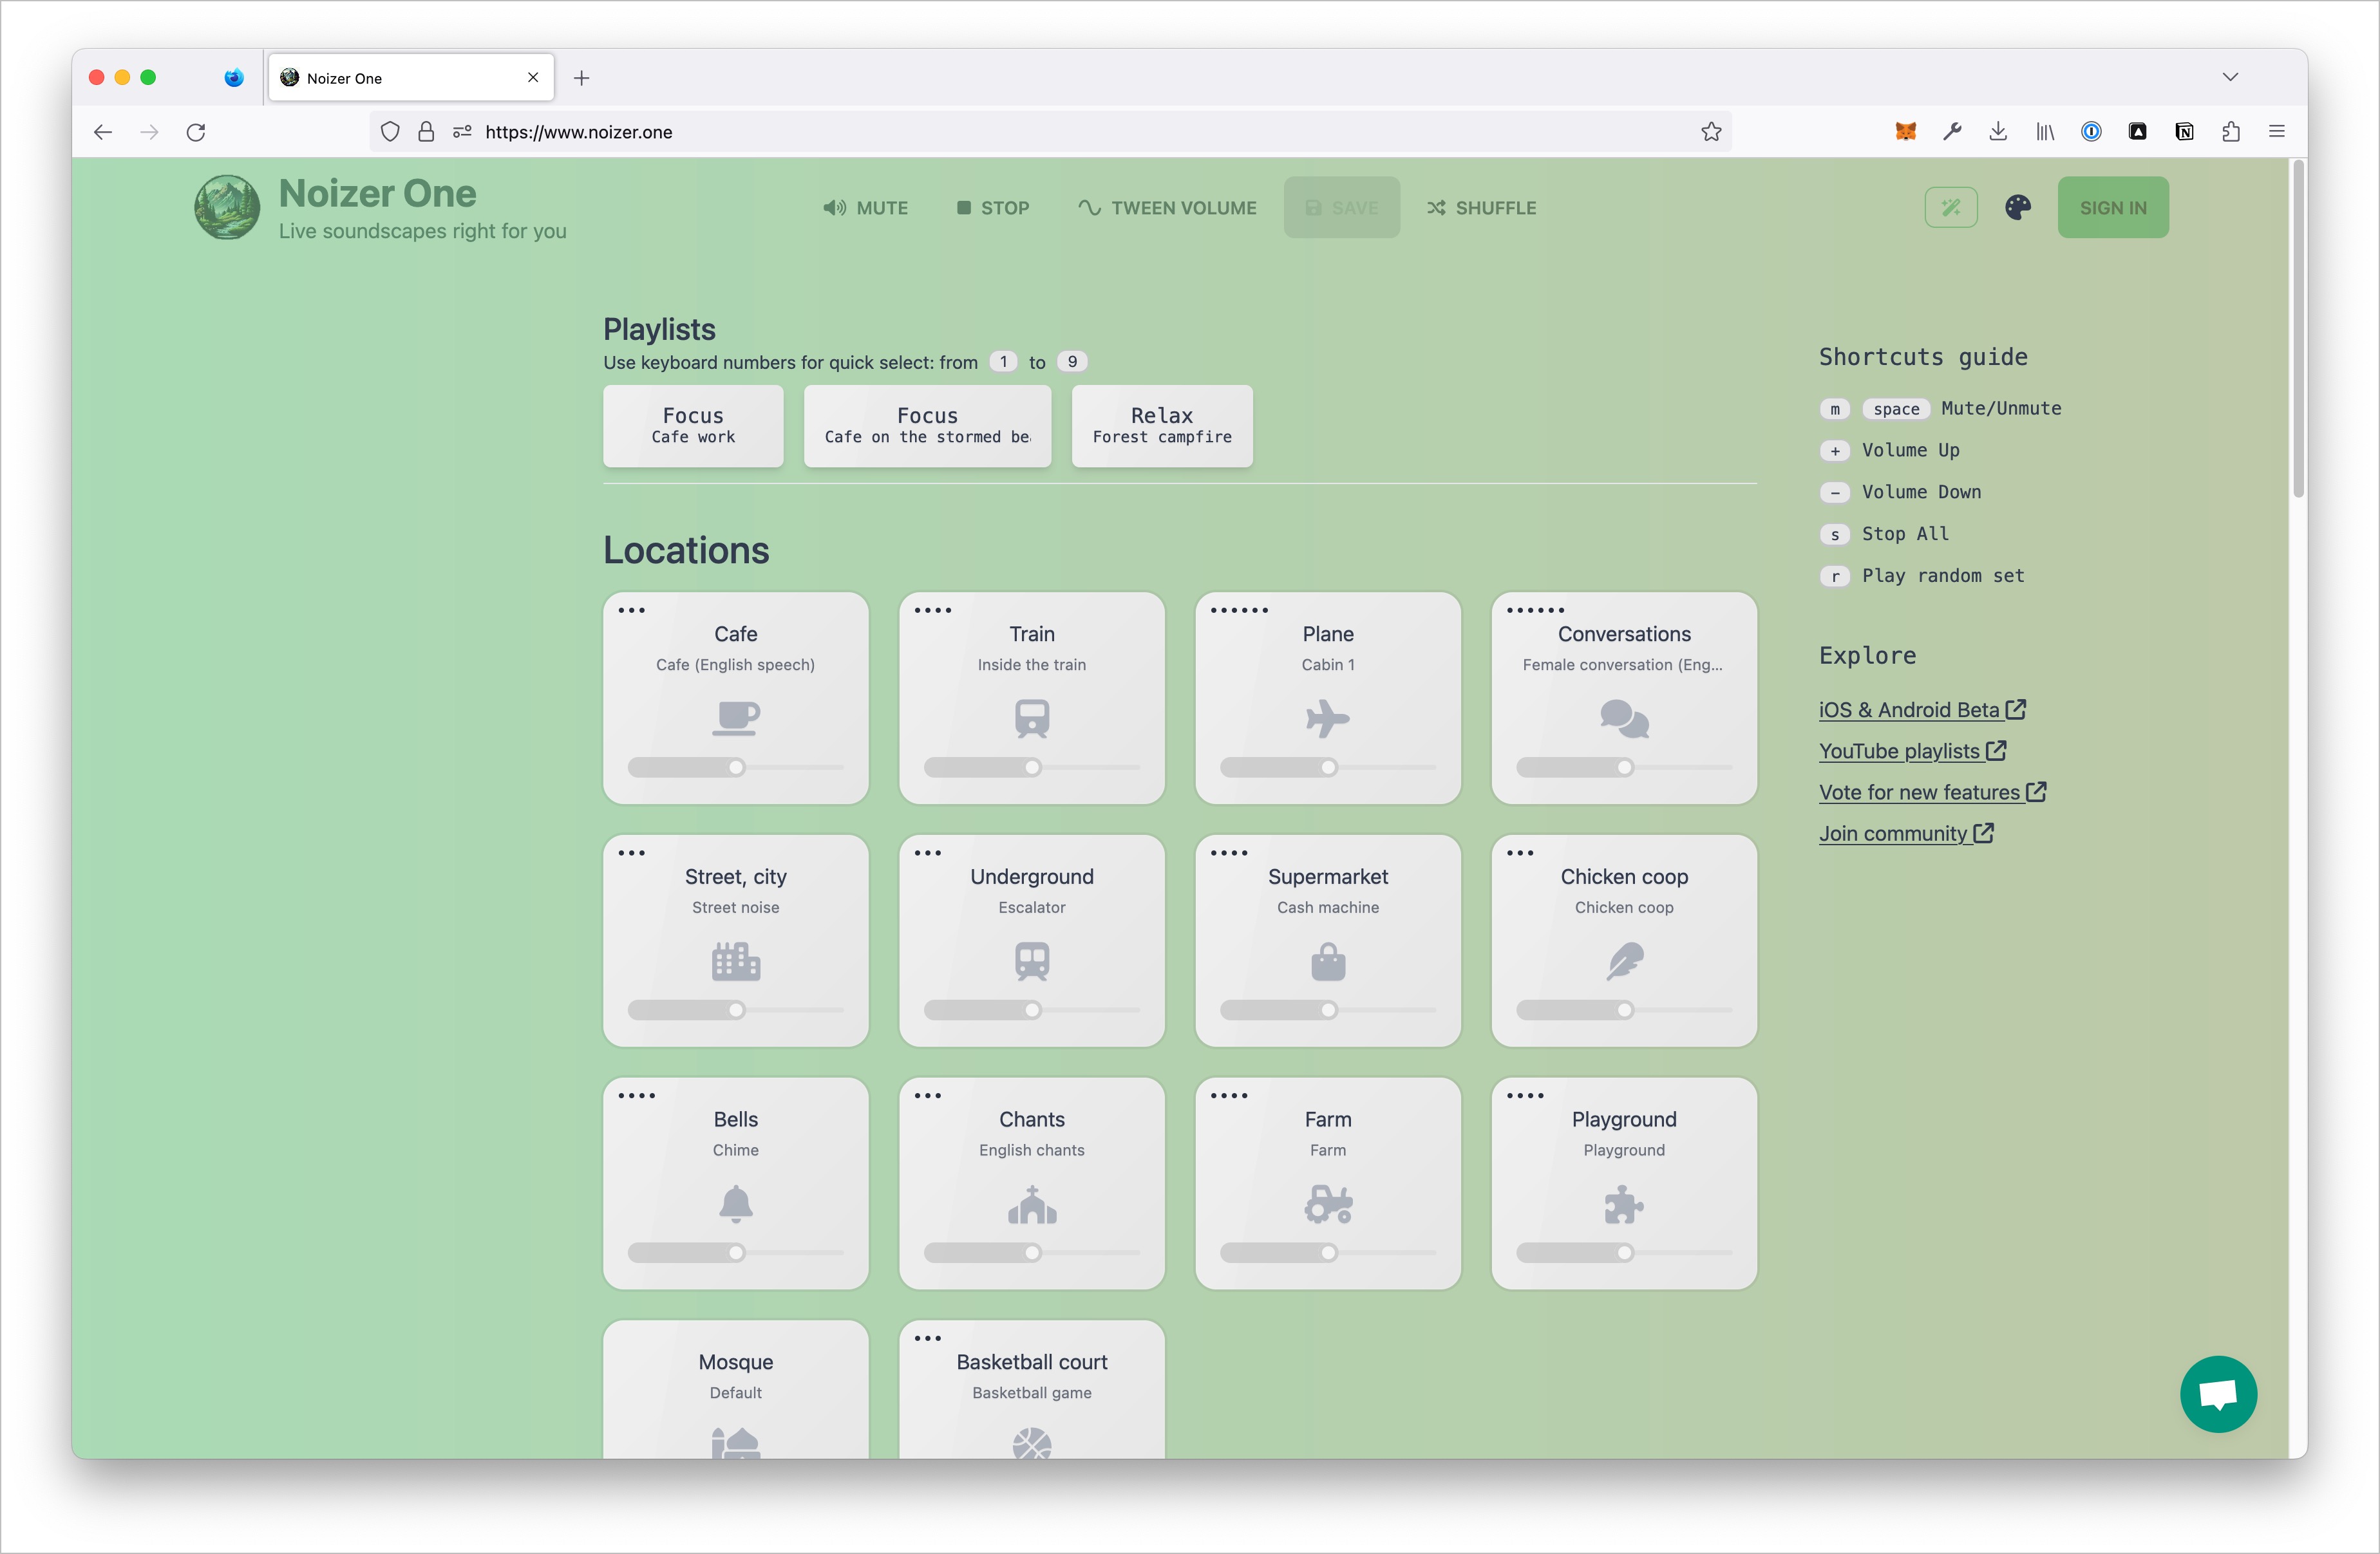Click the bell icon in Bells card
2380x1554 pixels.
[736, 1203]
